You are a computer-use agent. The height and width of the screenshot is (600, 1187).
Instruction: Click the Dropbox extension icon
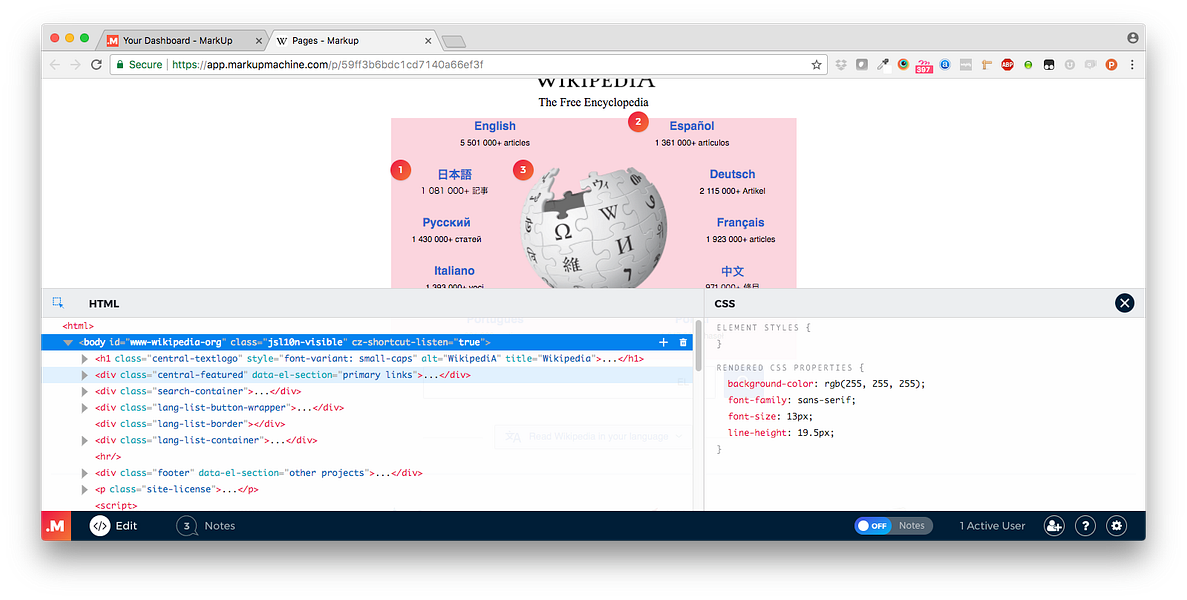[841, 64]
